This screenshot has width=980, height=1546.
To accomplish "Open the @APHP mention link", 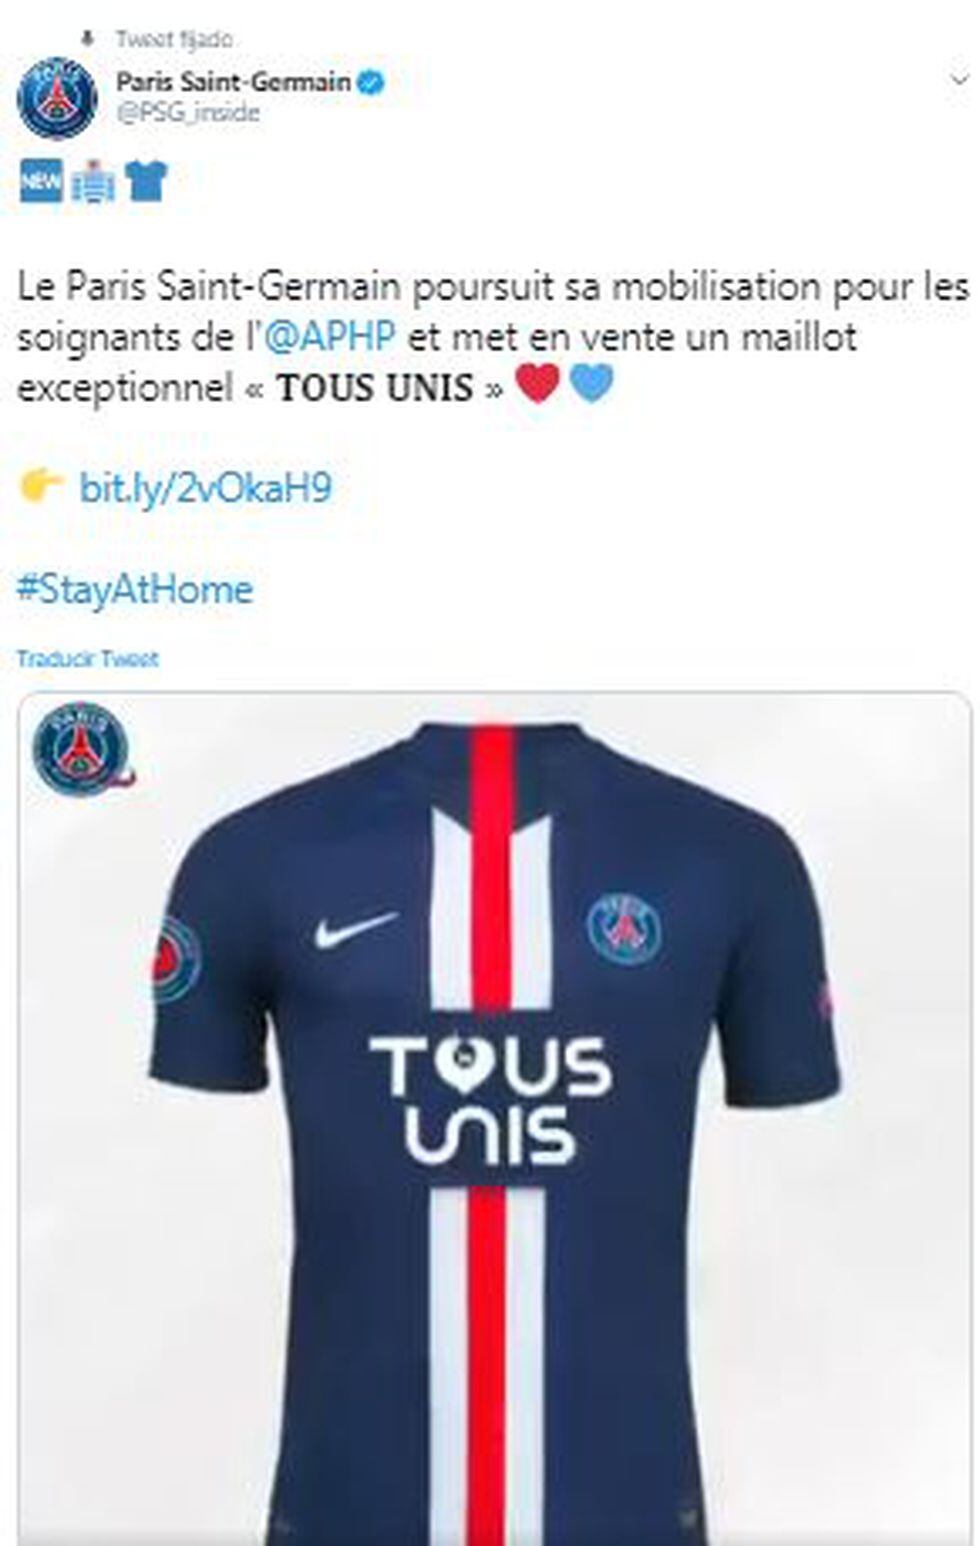I will pos(330,337).
